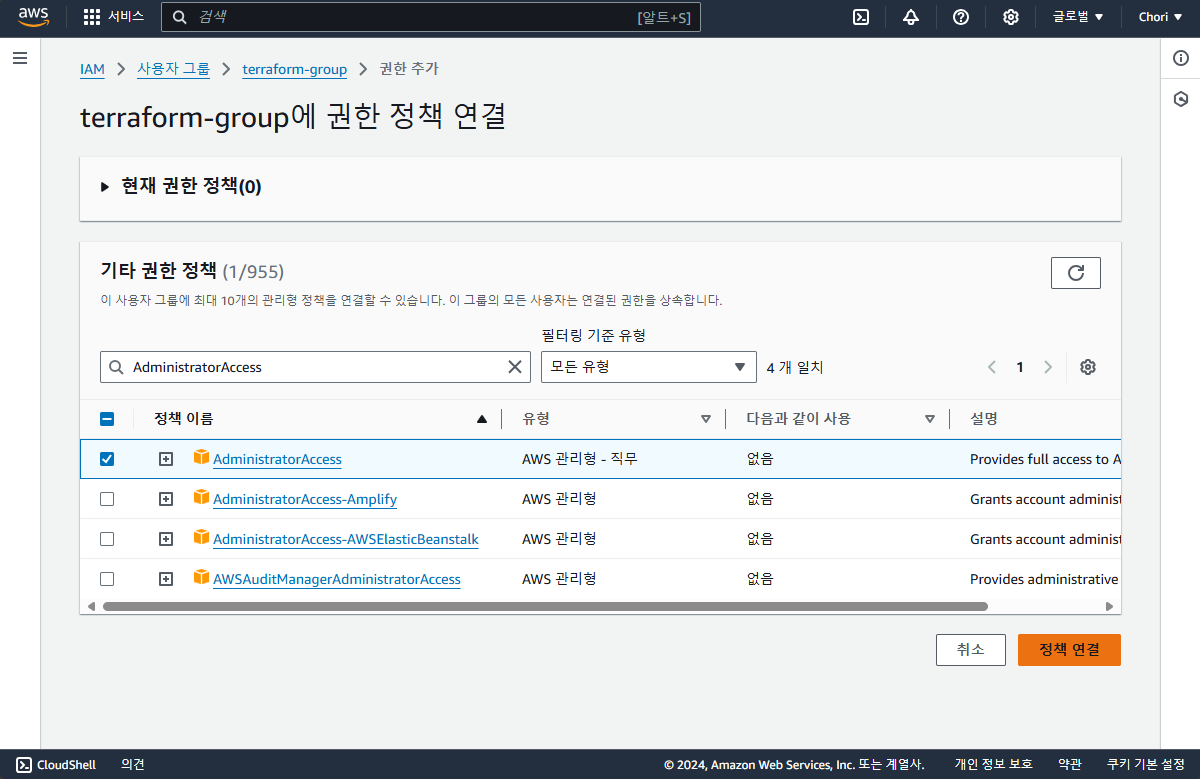The height and width of the screenshot is (779, 1200).
Task: Open the notifications bell
Action: tap(910, 17)
